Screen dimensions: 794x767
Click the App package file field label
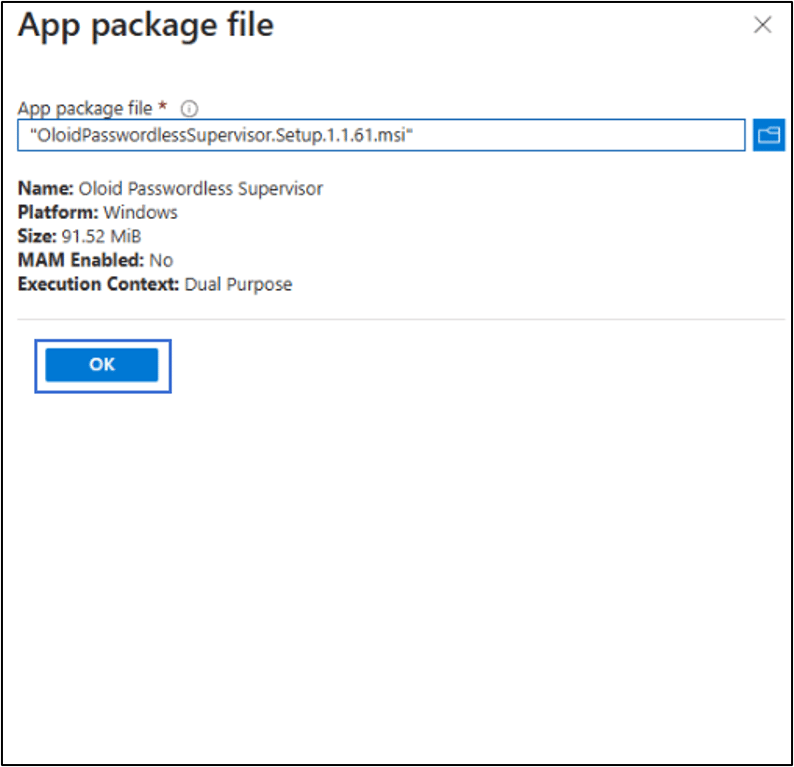[x=85, y=108]
